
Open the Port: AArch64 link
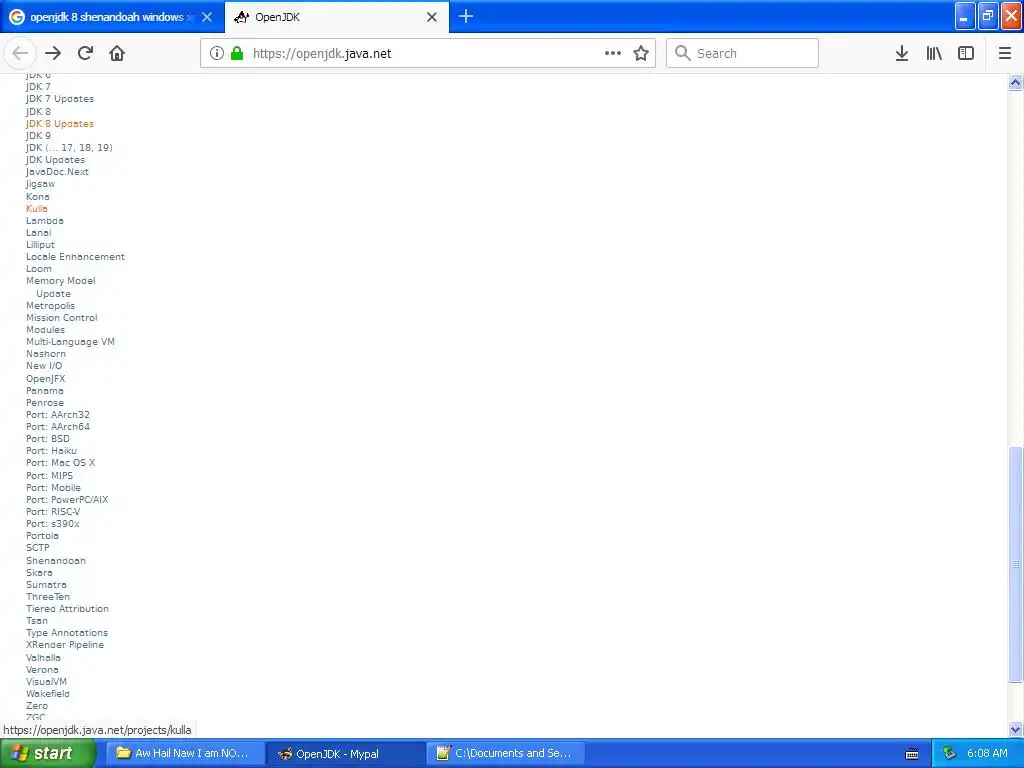(57, 426)
